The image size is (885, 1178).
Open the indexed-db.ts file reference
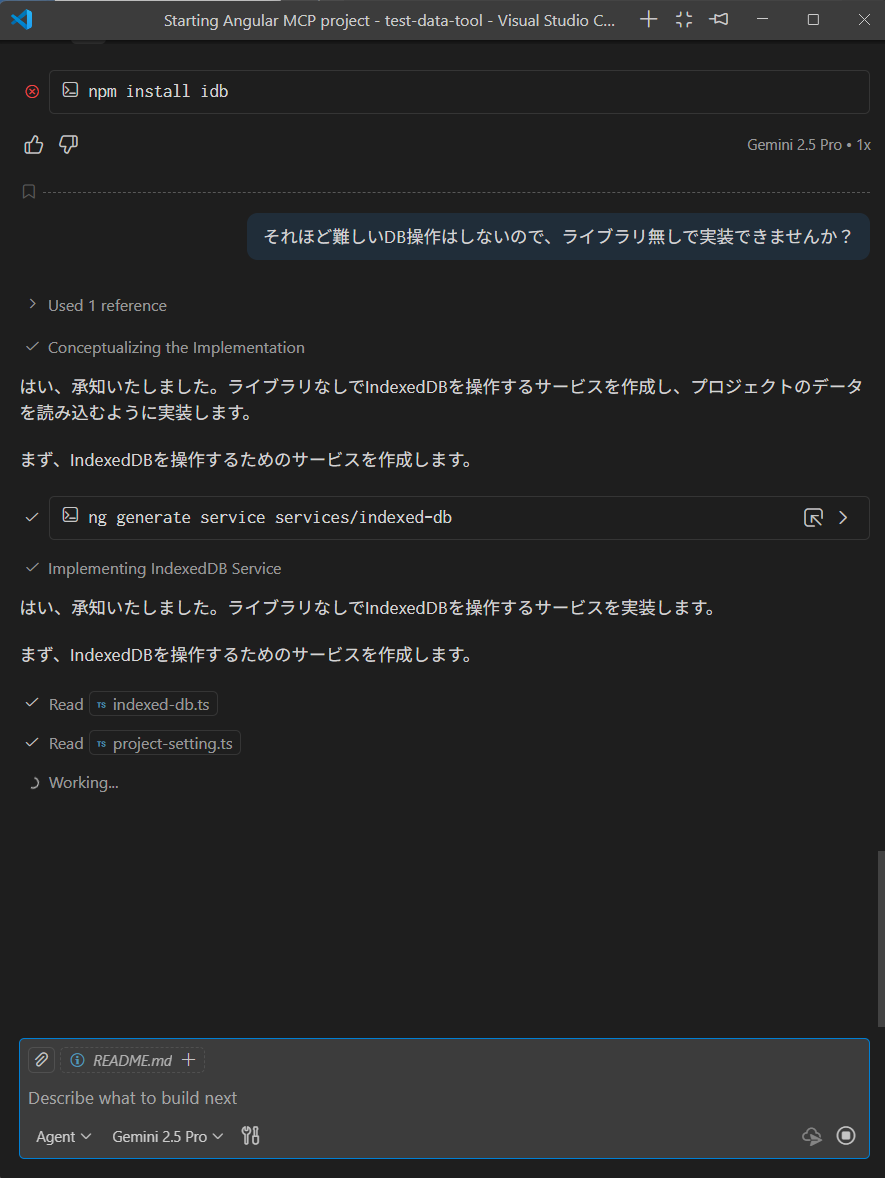[153, 703]
